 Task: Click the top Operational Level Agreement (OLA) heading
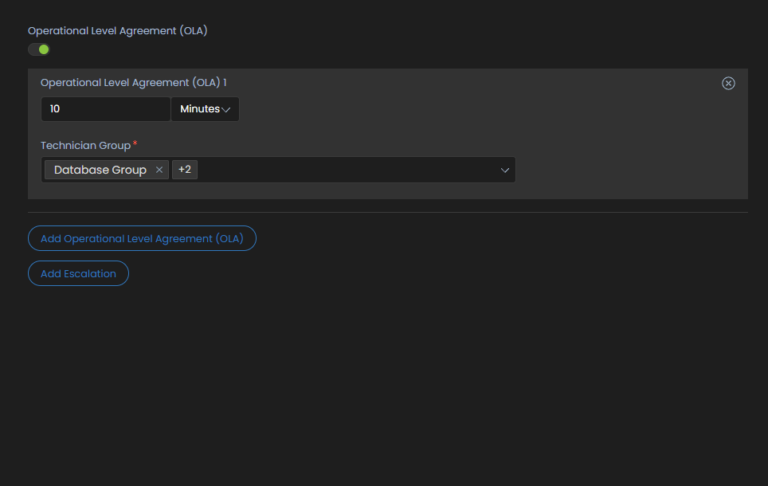[117, 31]
